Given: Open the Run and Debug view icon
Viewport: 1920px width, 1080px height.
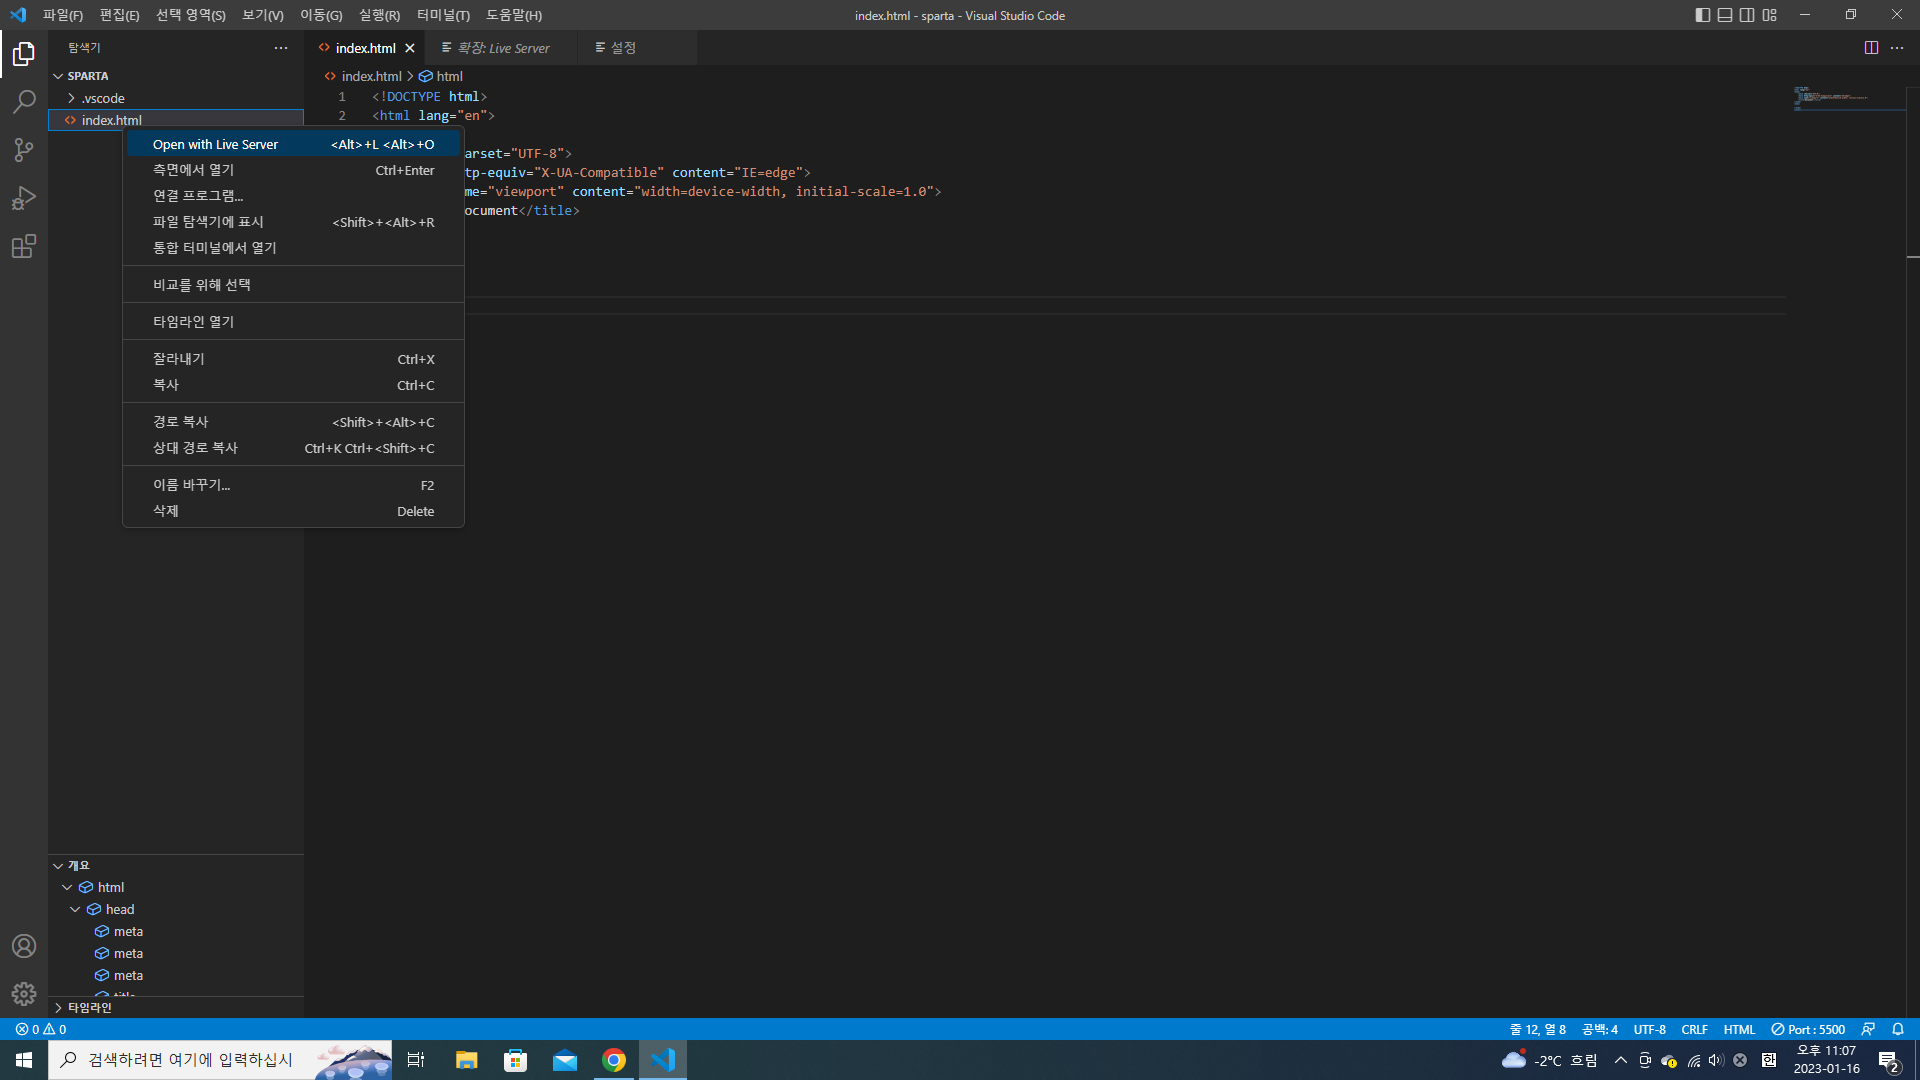Looking at the screenshot, I should click(x=24, y=198).
